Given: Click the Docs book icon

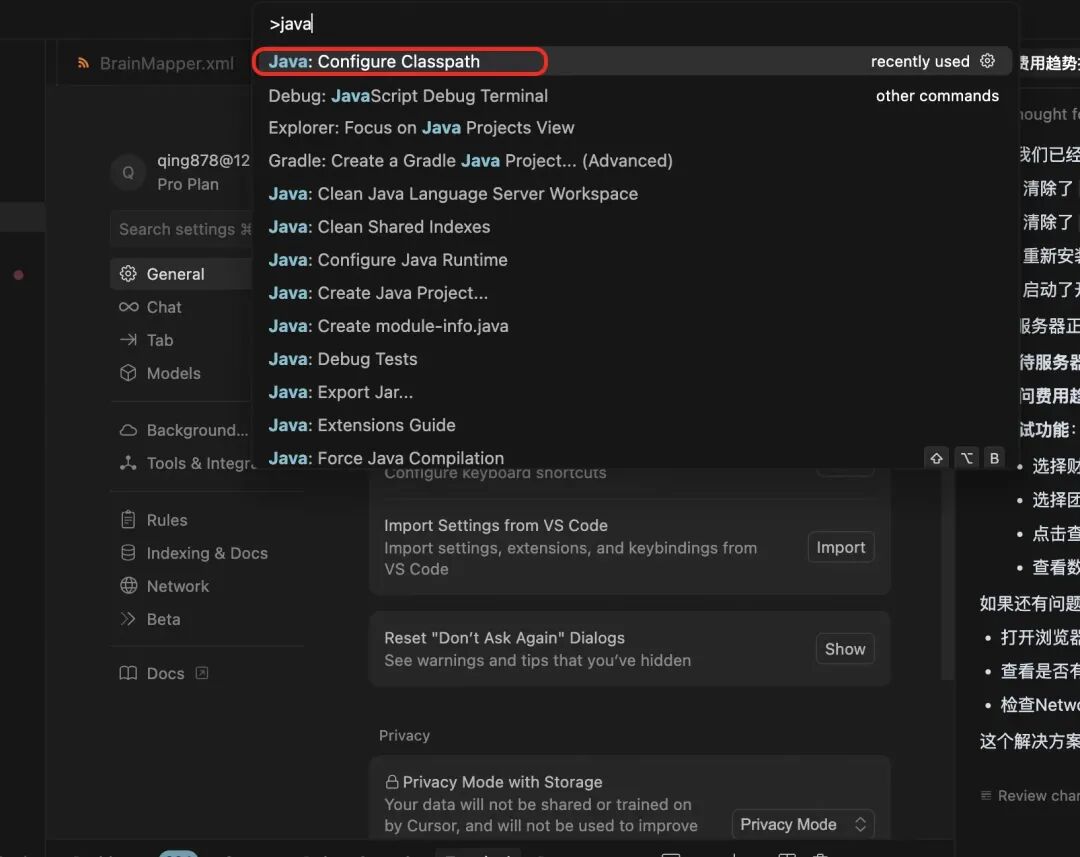Looking at the screenshot, I should tap(128, 673).
